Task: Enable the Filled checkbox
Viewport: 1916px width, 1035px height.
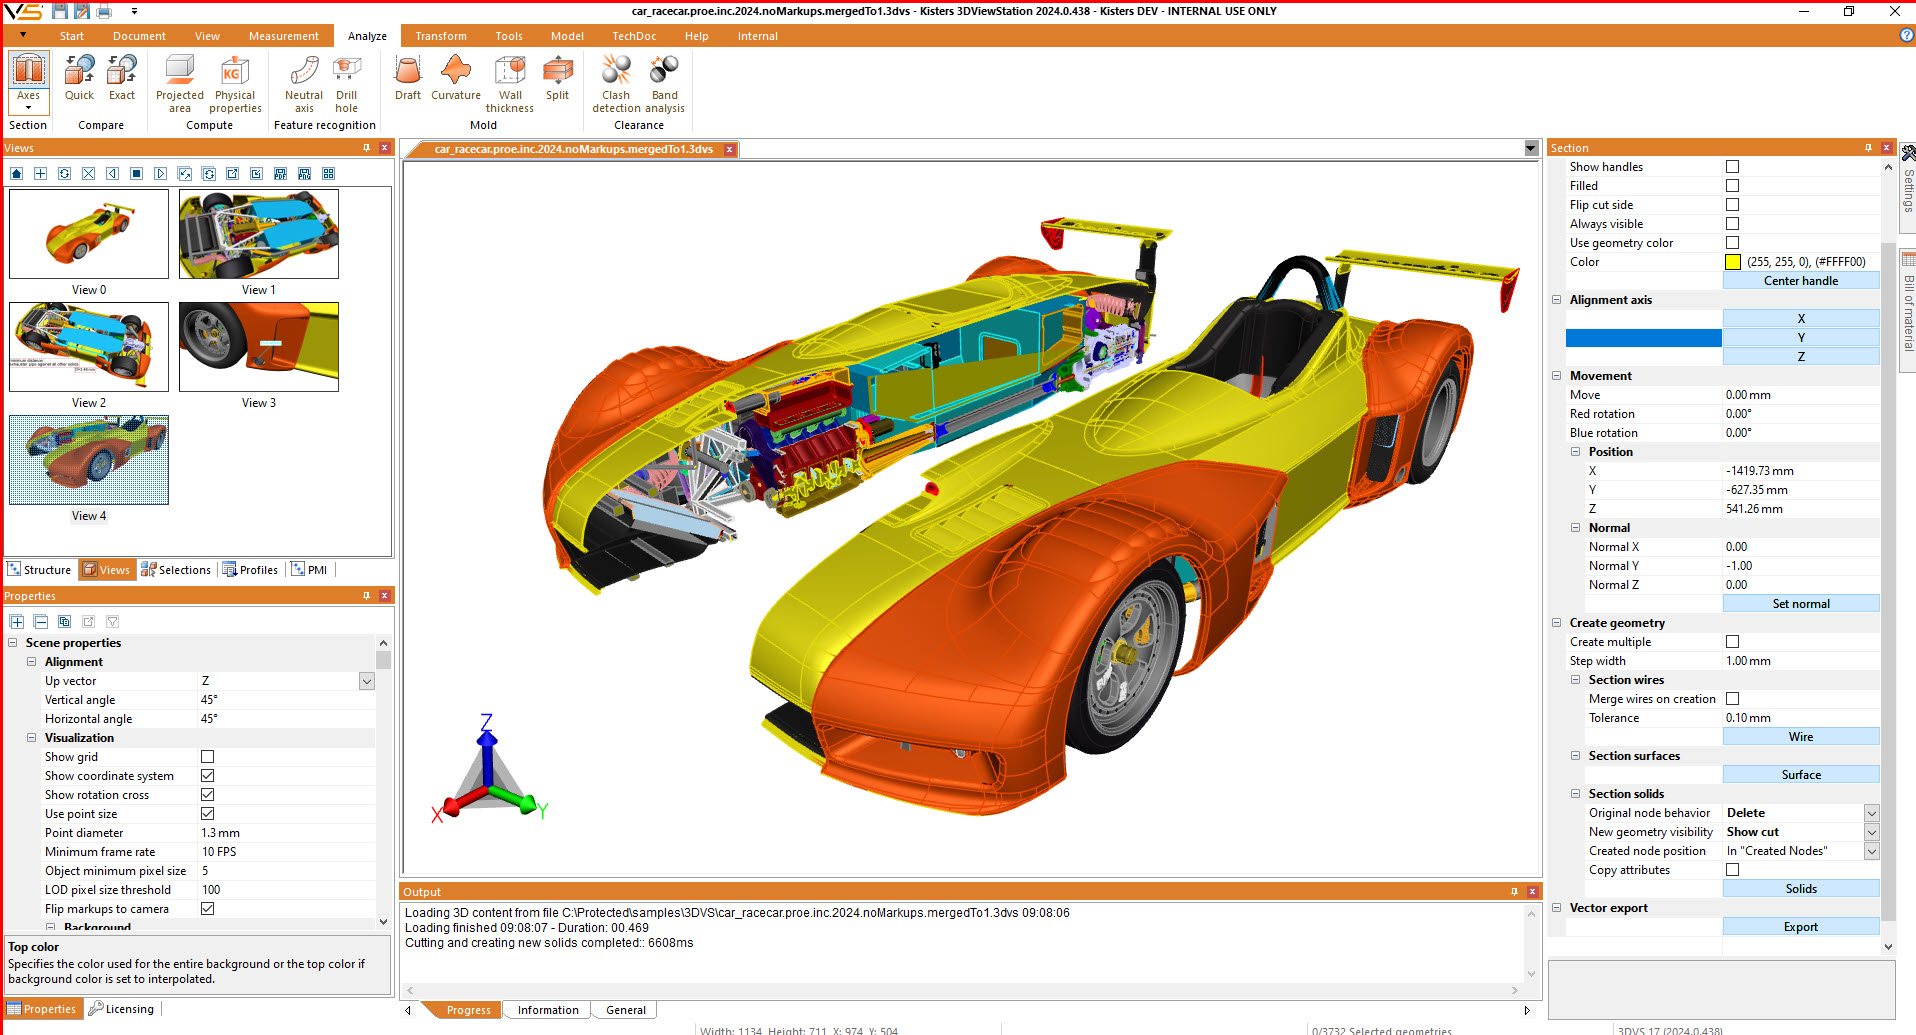Action: (x=1732, y=186)
